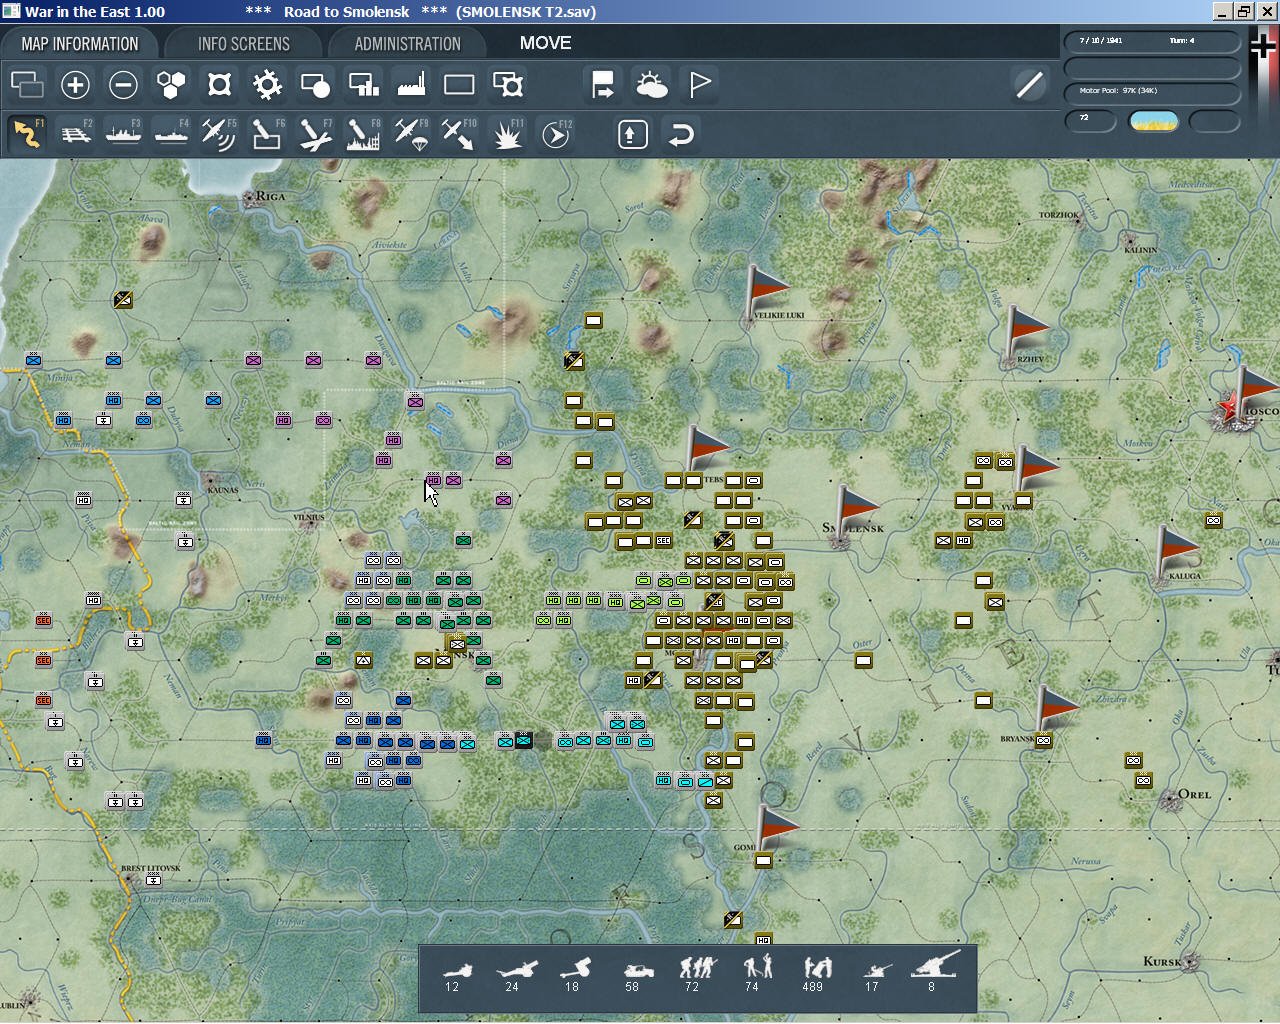
Task: Toggle the rectangle-with-circle map icon
Action: 315,85
